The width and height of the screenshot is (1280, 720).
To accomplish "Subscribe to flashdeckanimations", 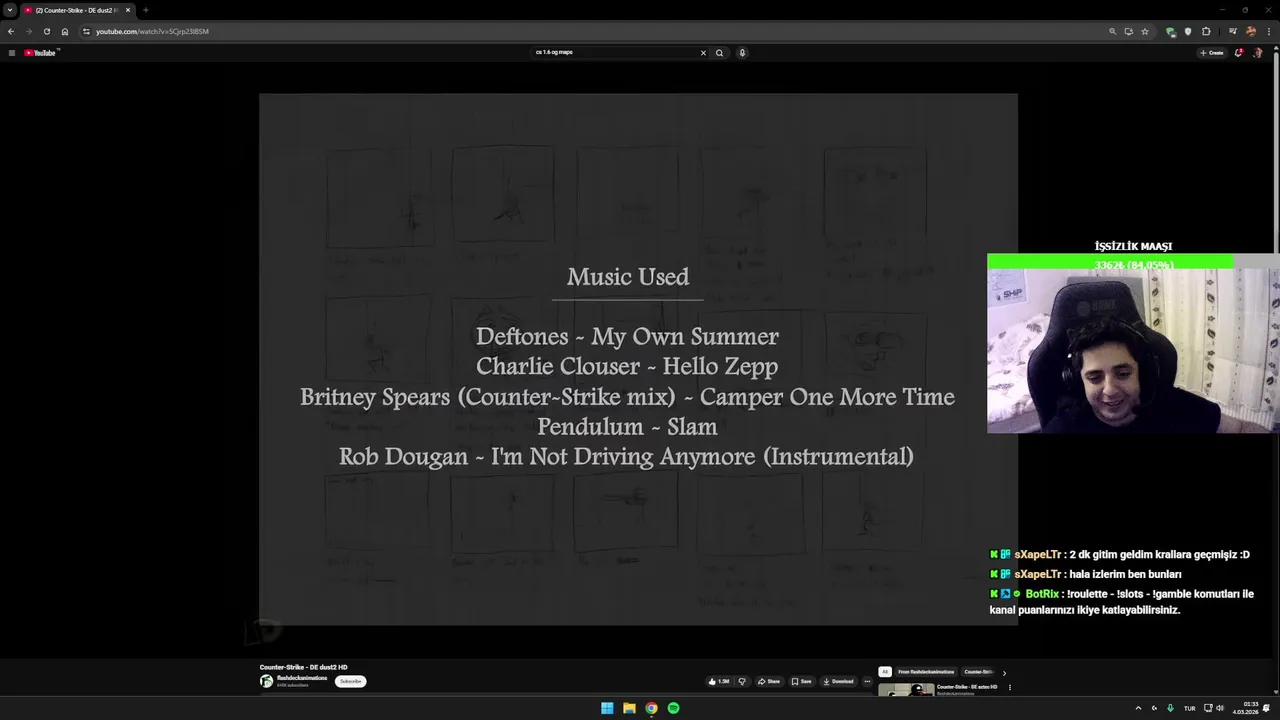I will (350, 681).
